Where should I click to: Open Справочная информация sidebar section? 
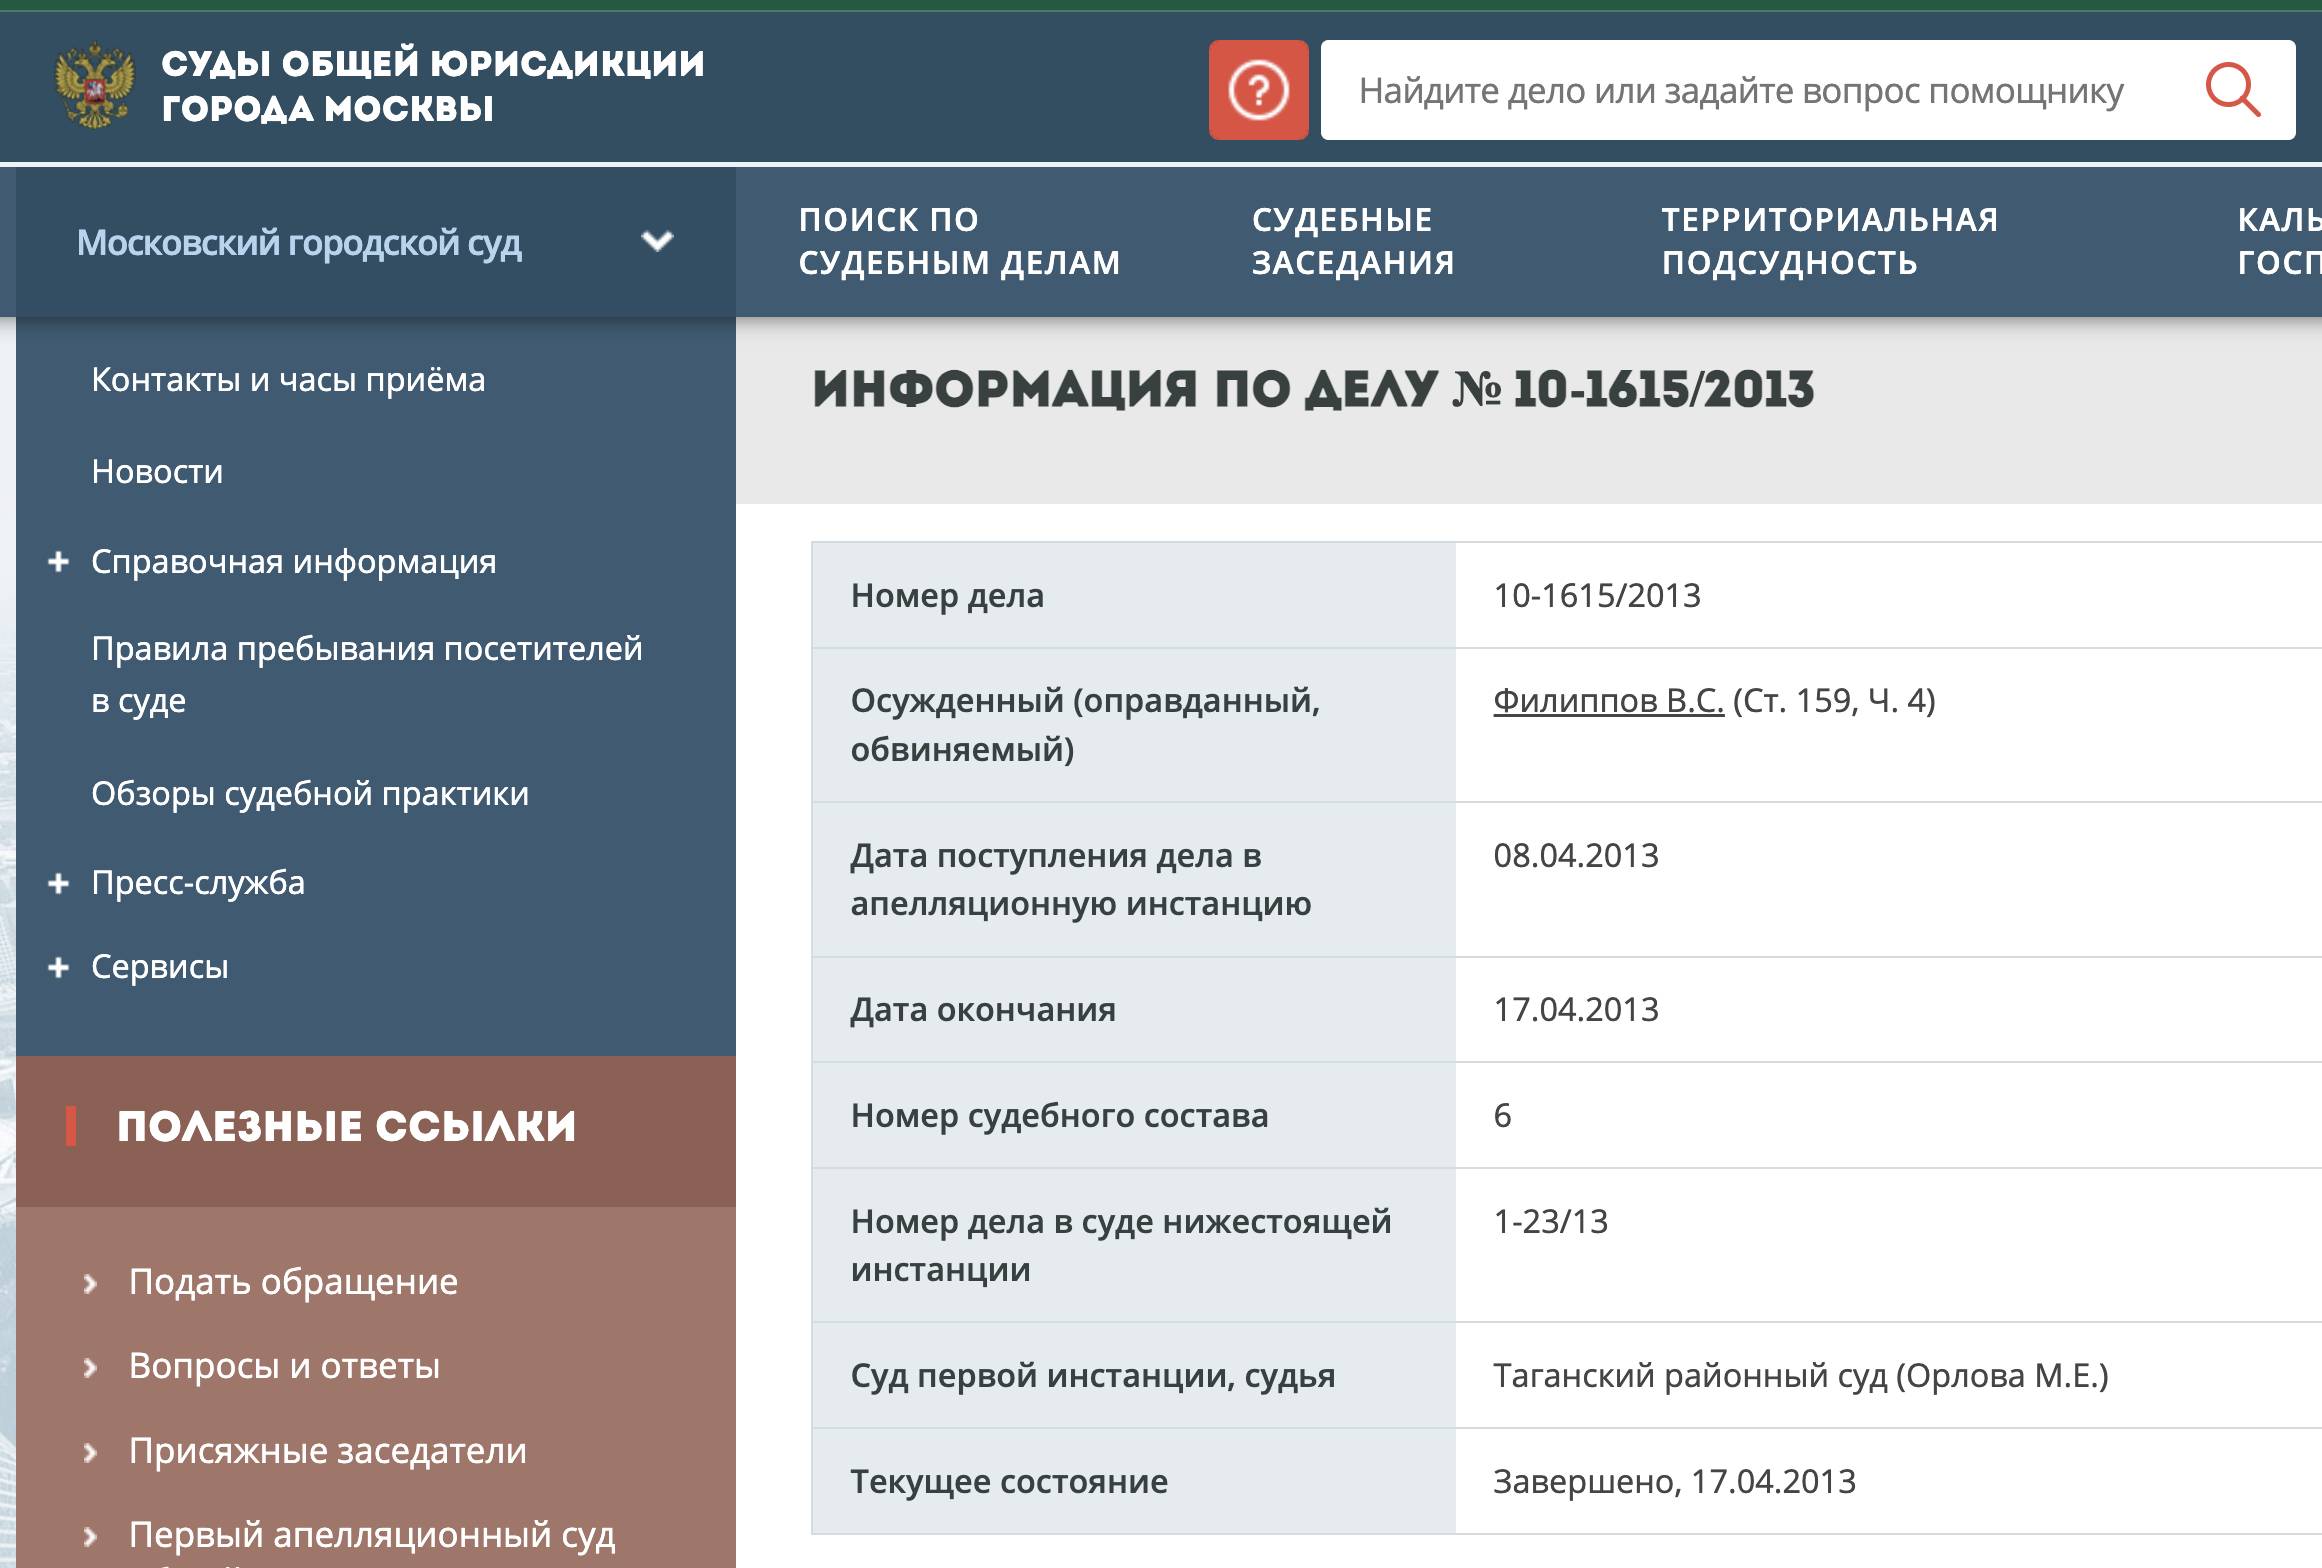pyautogui.click(x=293, y=562)
